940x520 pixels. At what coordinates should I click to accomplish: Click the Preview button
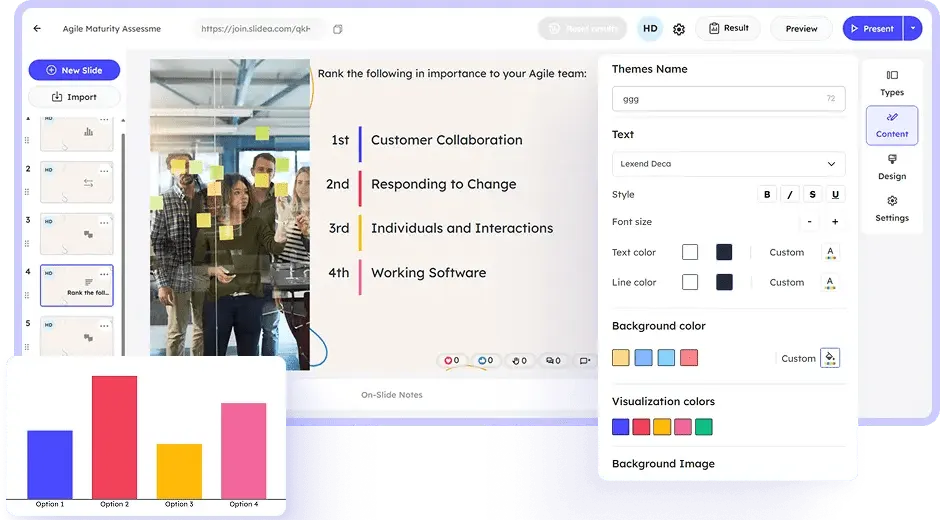[801, 29]
